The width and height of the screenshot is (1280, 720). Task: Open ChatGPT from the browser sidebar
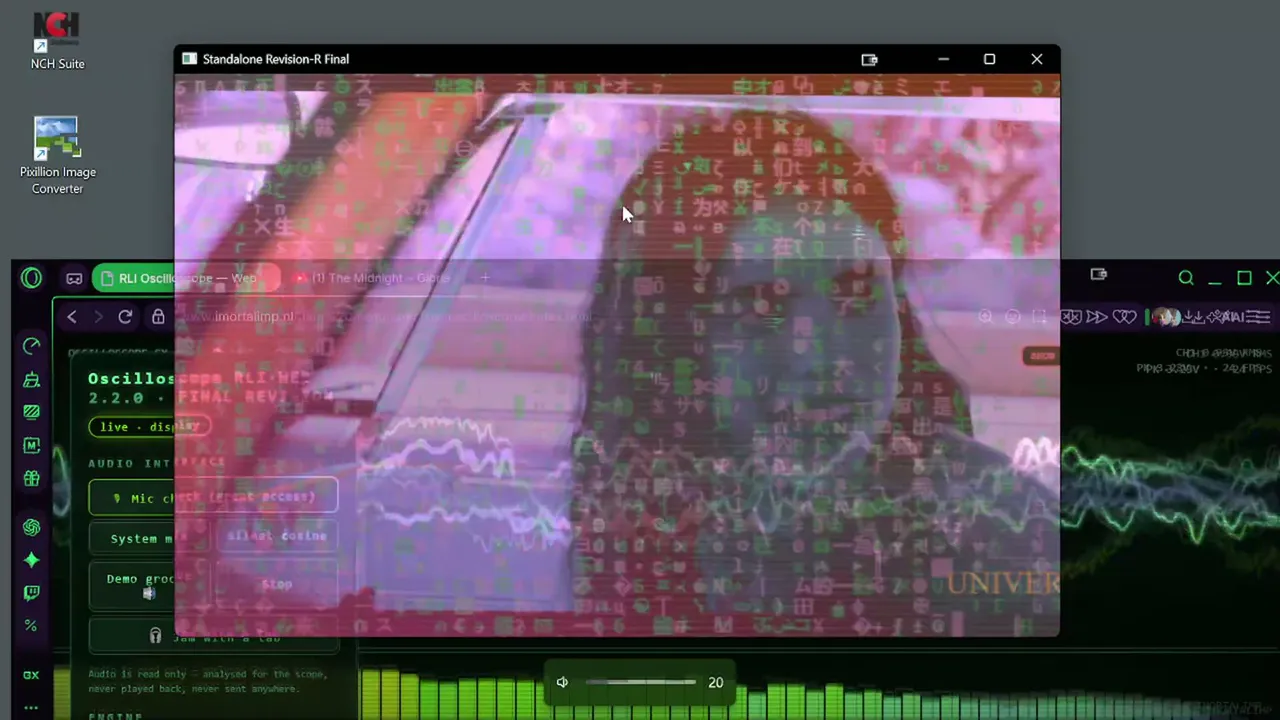point(31,527)
